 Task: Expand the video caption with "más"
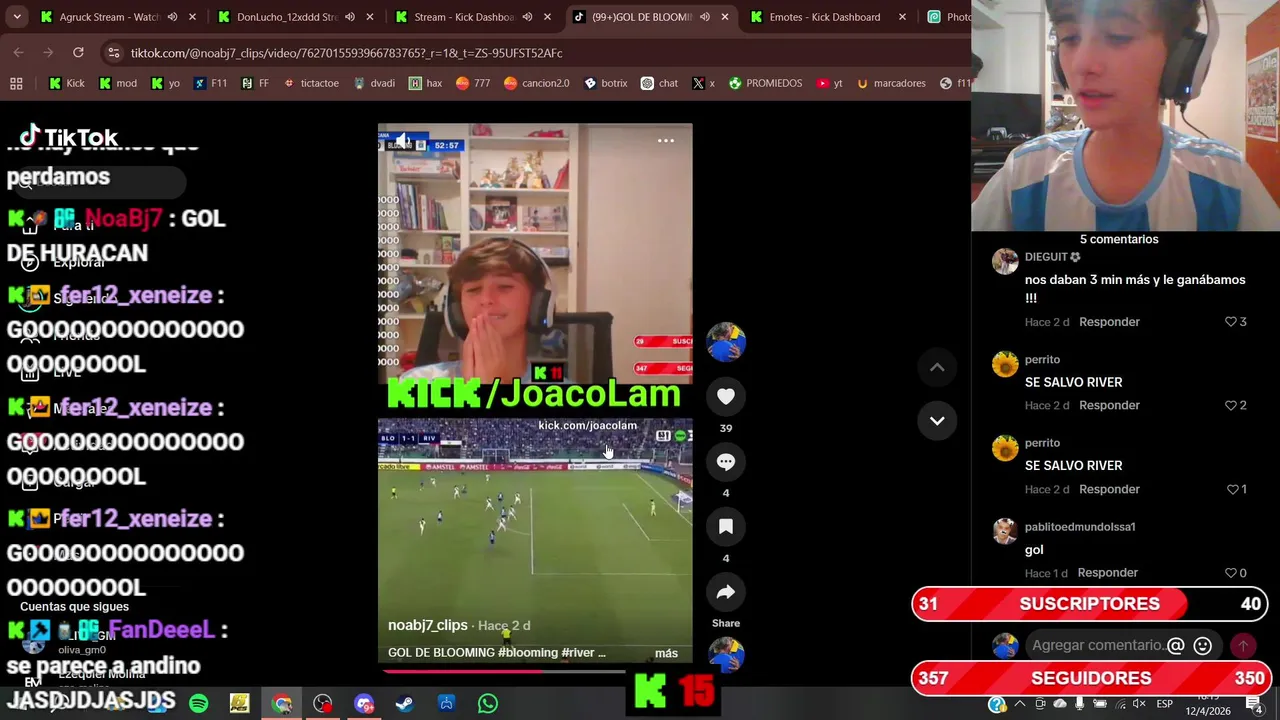(666, 653)
